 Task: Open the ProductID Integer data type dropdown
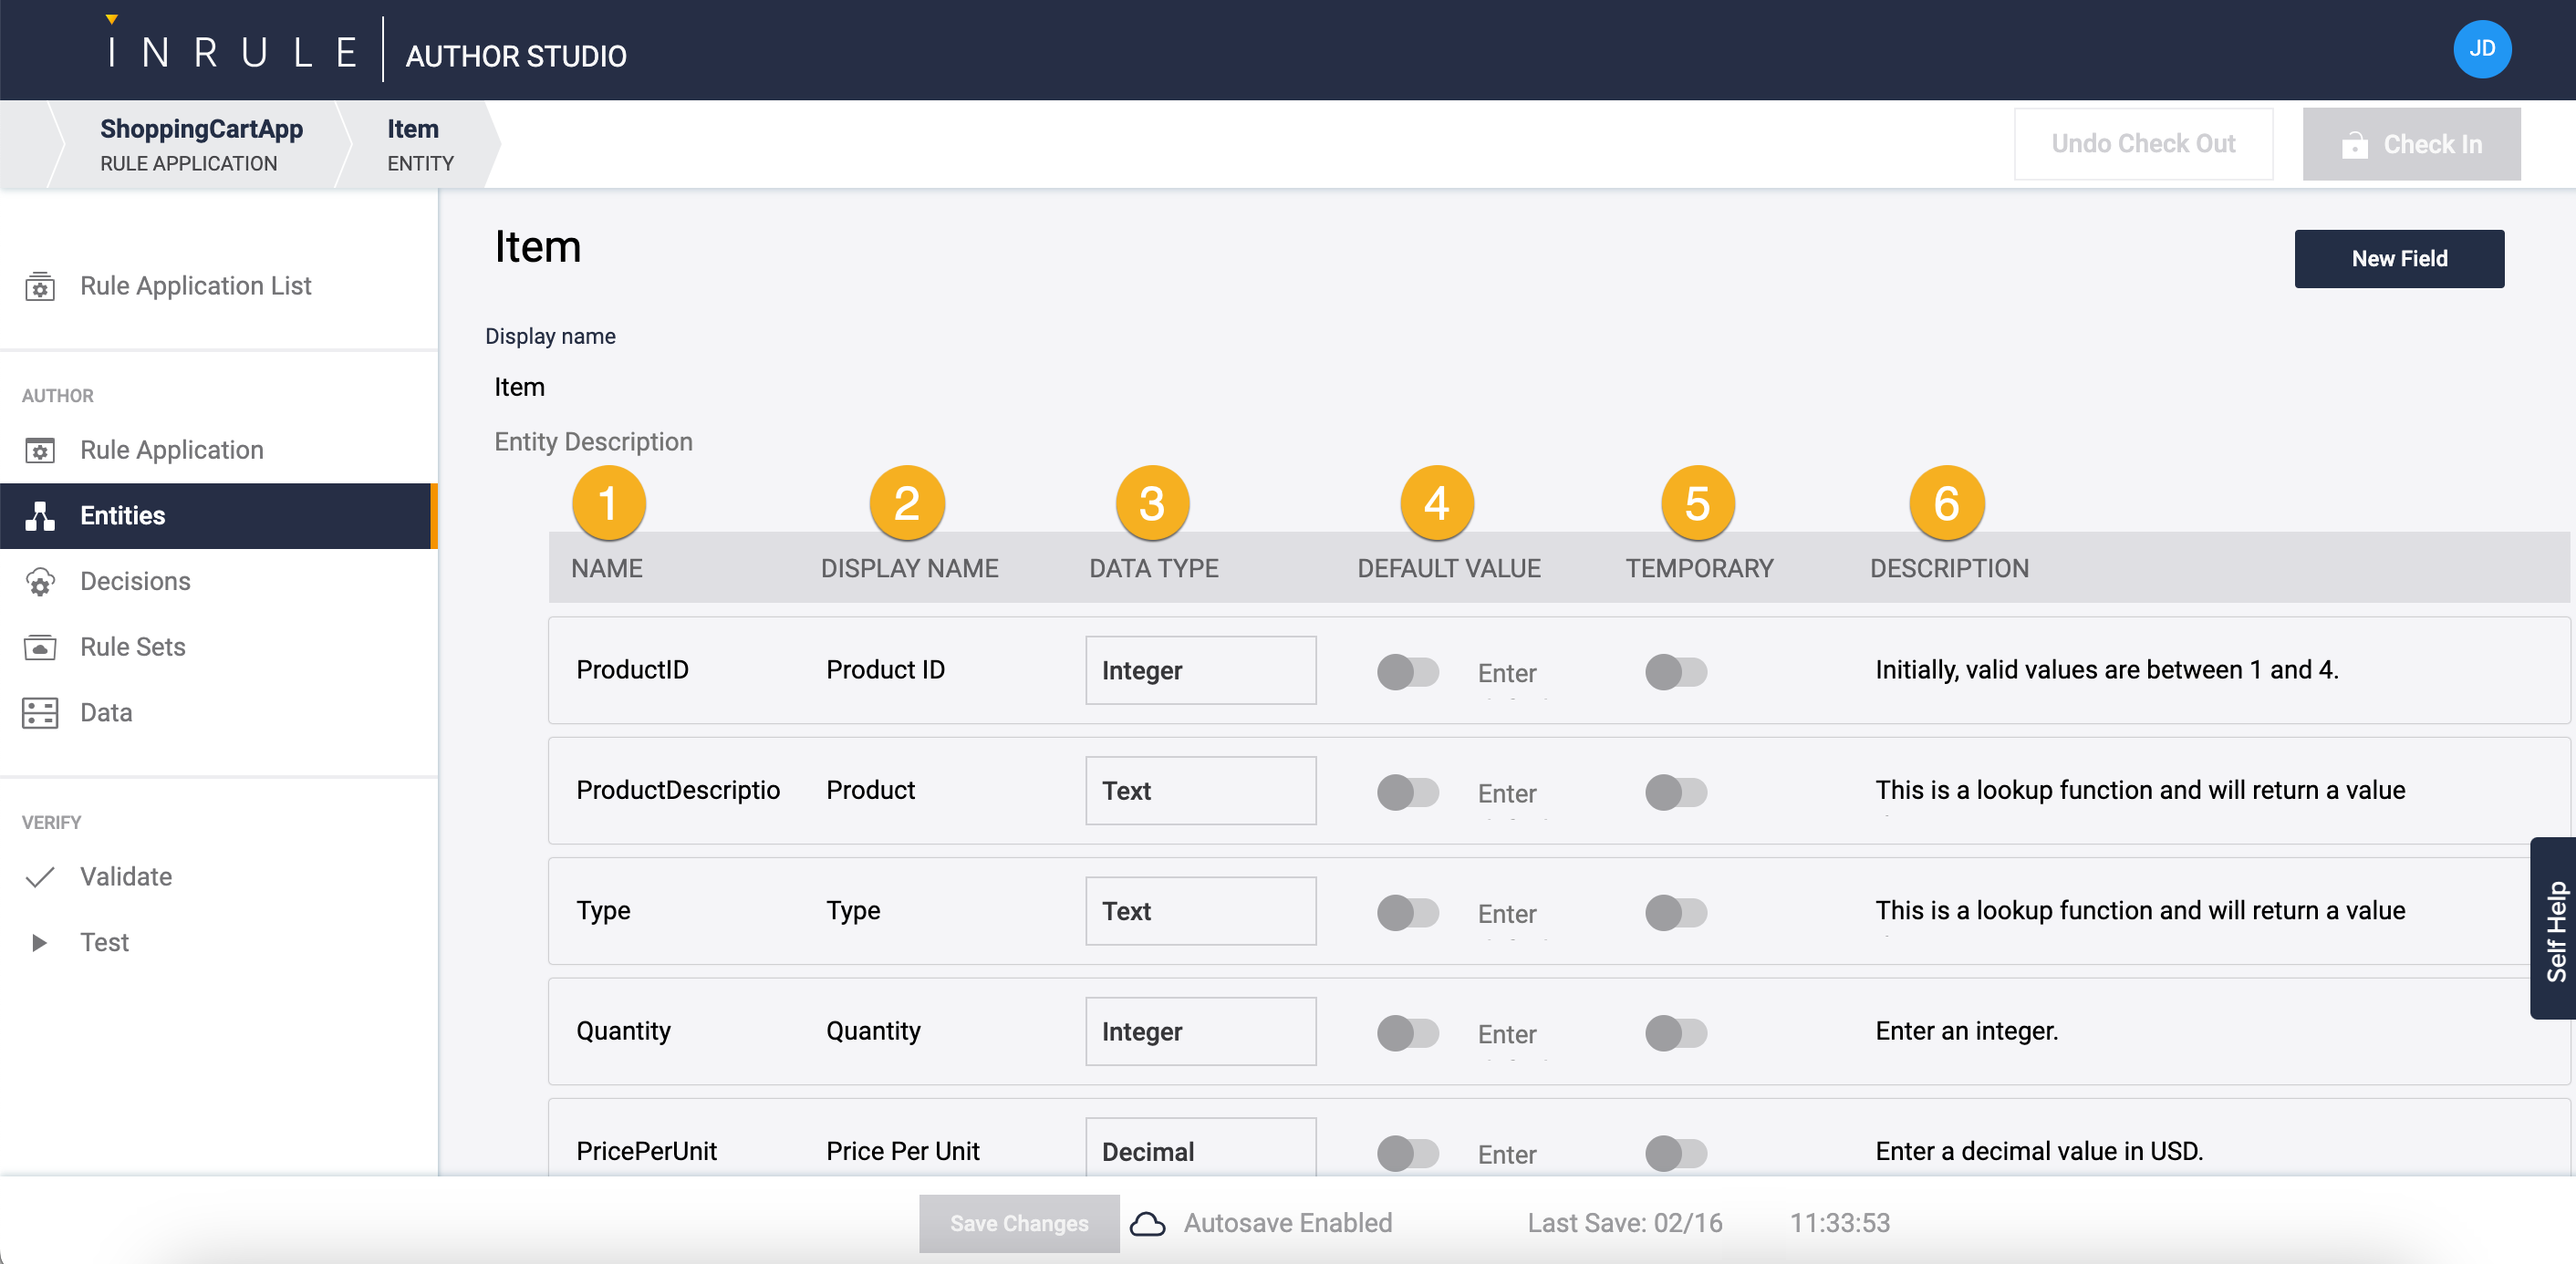click(x=1200, y=671)
